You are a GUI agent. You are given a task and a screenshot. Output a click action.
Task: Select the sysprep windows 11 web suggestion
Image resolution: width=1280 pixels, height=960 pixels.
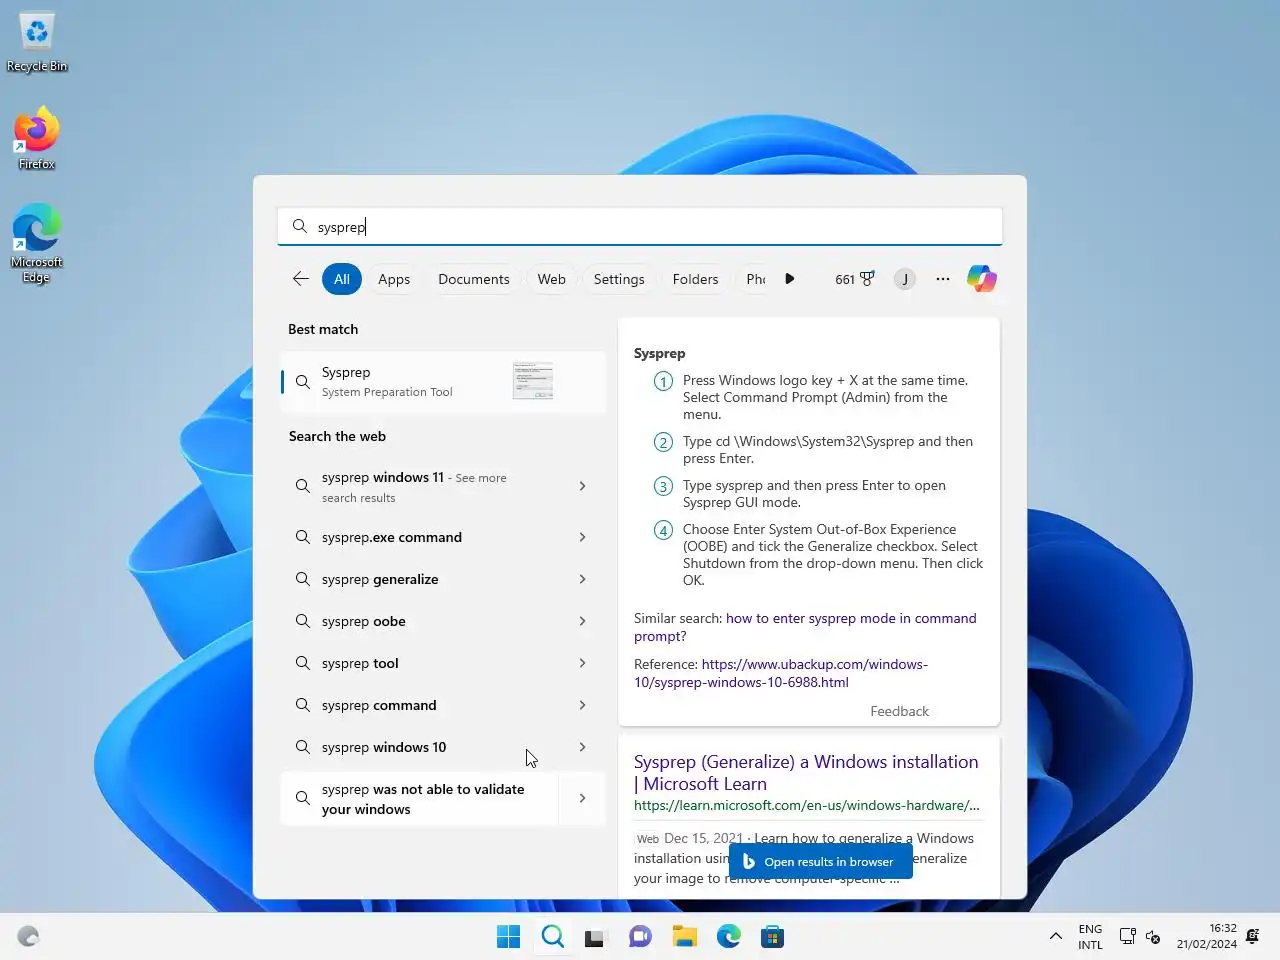click(x=420, y=486)
